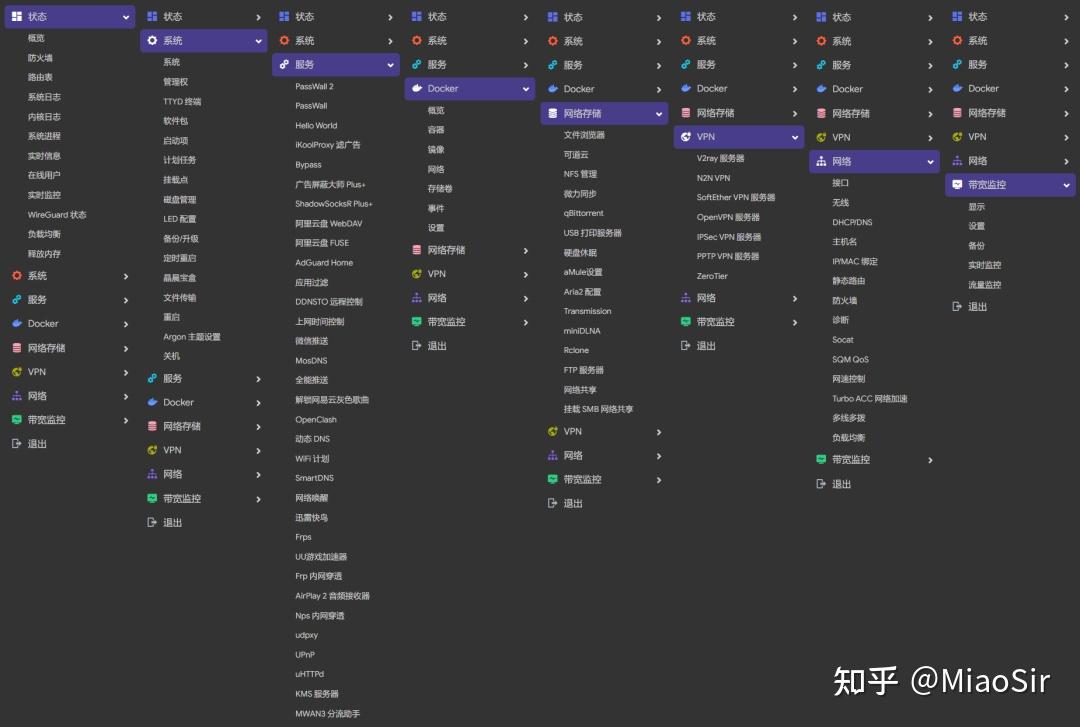Click the highlighted 网络存储 database icon
The height and width of the screenshot is (727, 1080).
[x=552, y=113]
